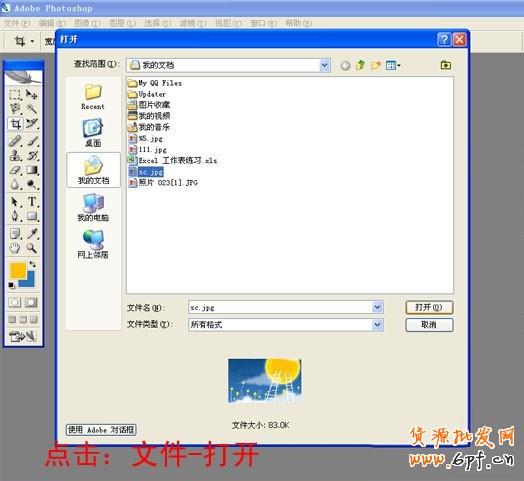Image resolution: width=524 pixels, height=481 pixels.
Task: Select the Type tool
Action: 32,202
